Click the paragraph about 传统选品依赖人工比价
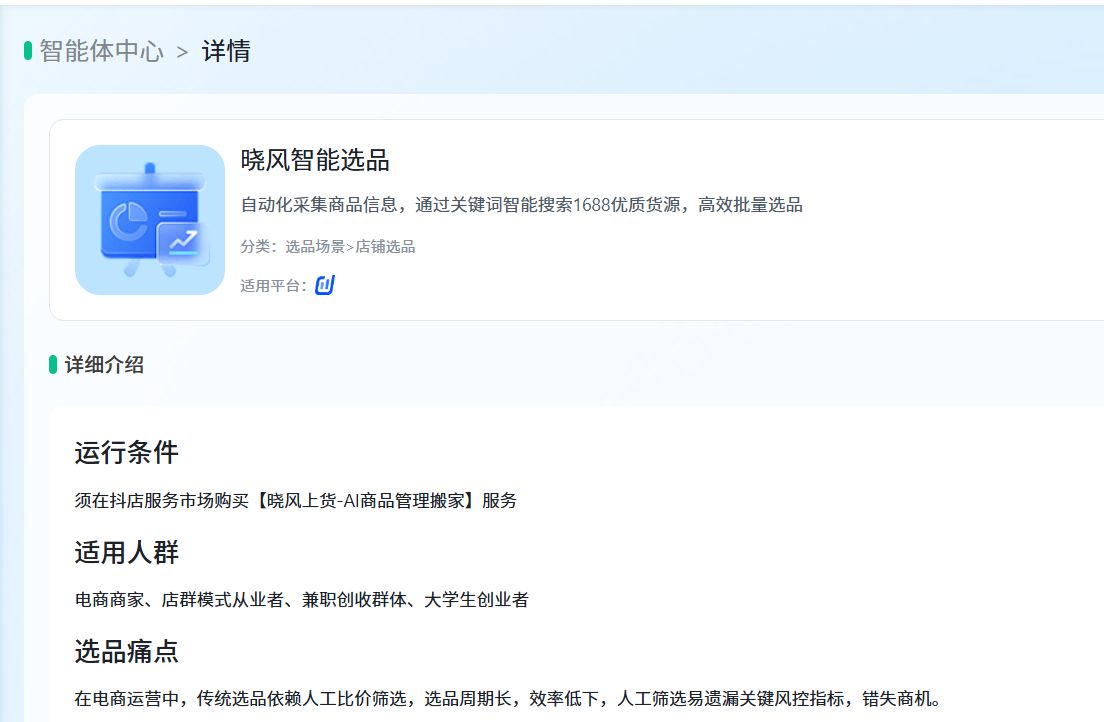Image resolution: width=1104 pixels, height=722 pixels. [508, 699]
